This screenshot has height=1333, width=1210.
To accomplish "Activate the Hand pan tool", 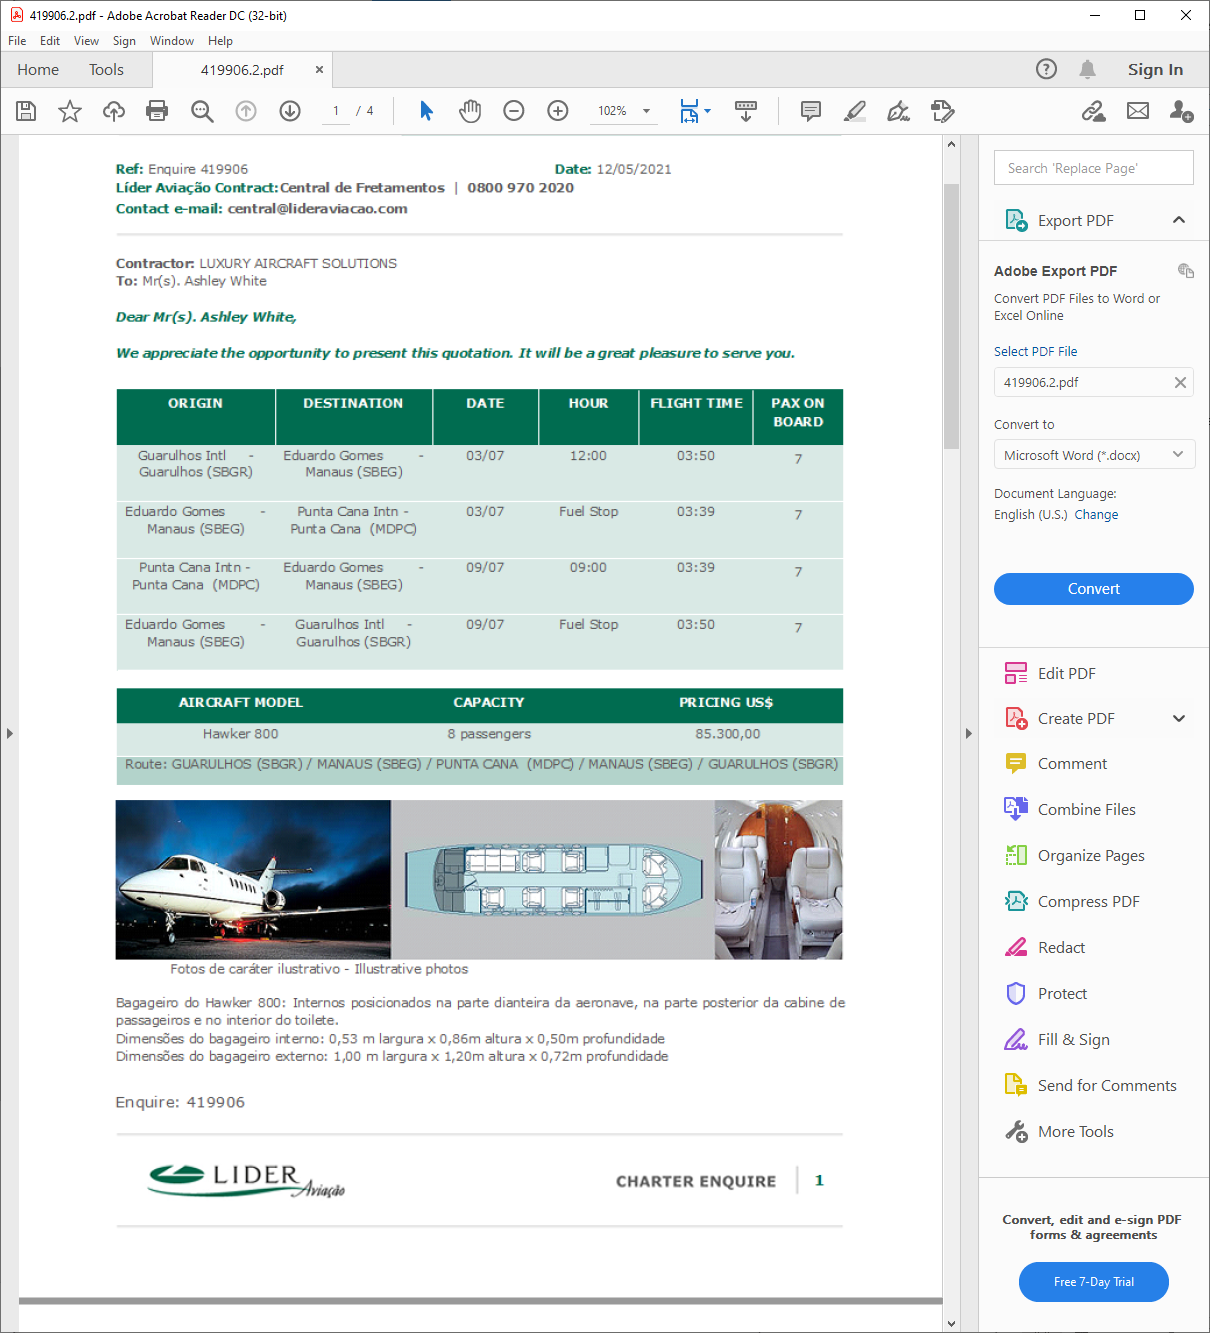I will (470, 111).
